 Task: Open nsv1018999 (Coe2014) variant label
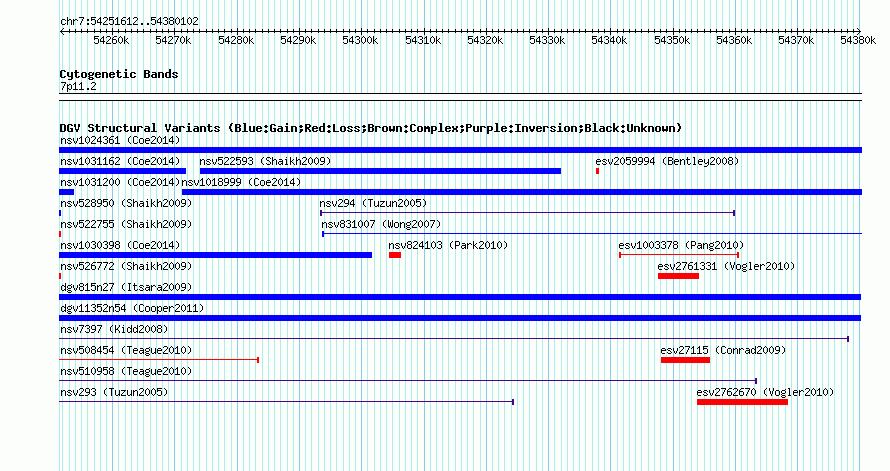click(x=241, y=182)
